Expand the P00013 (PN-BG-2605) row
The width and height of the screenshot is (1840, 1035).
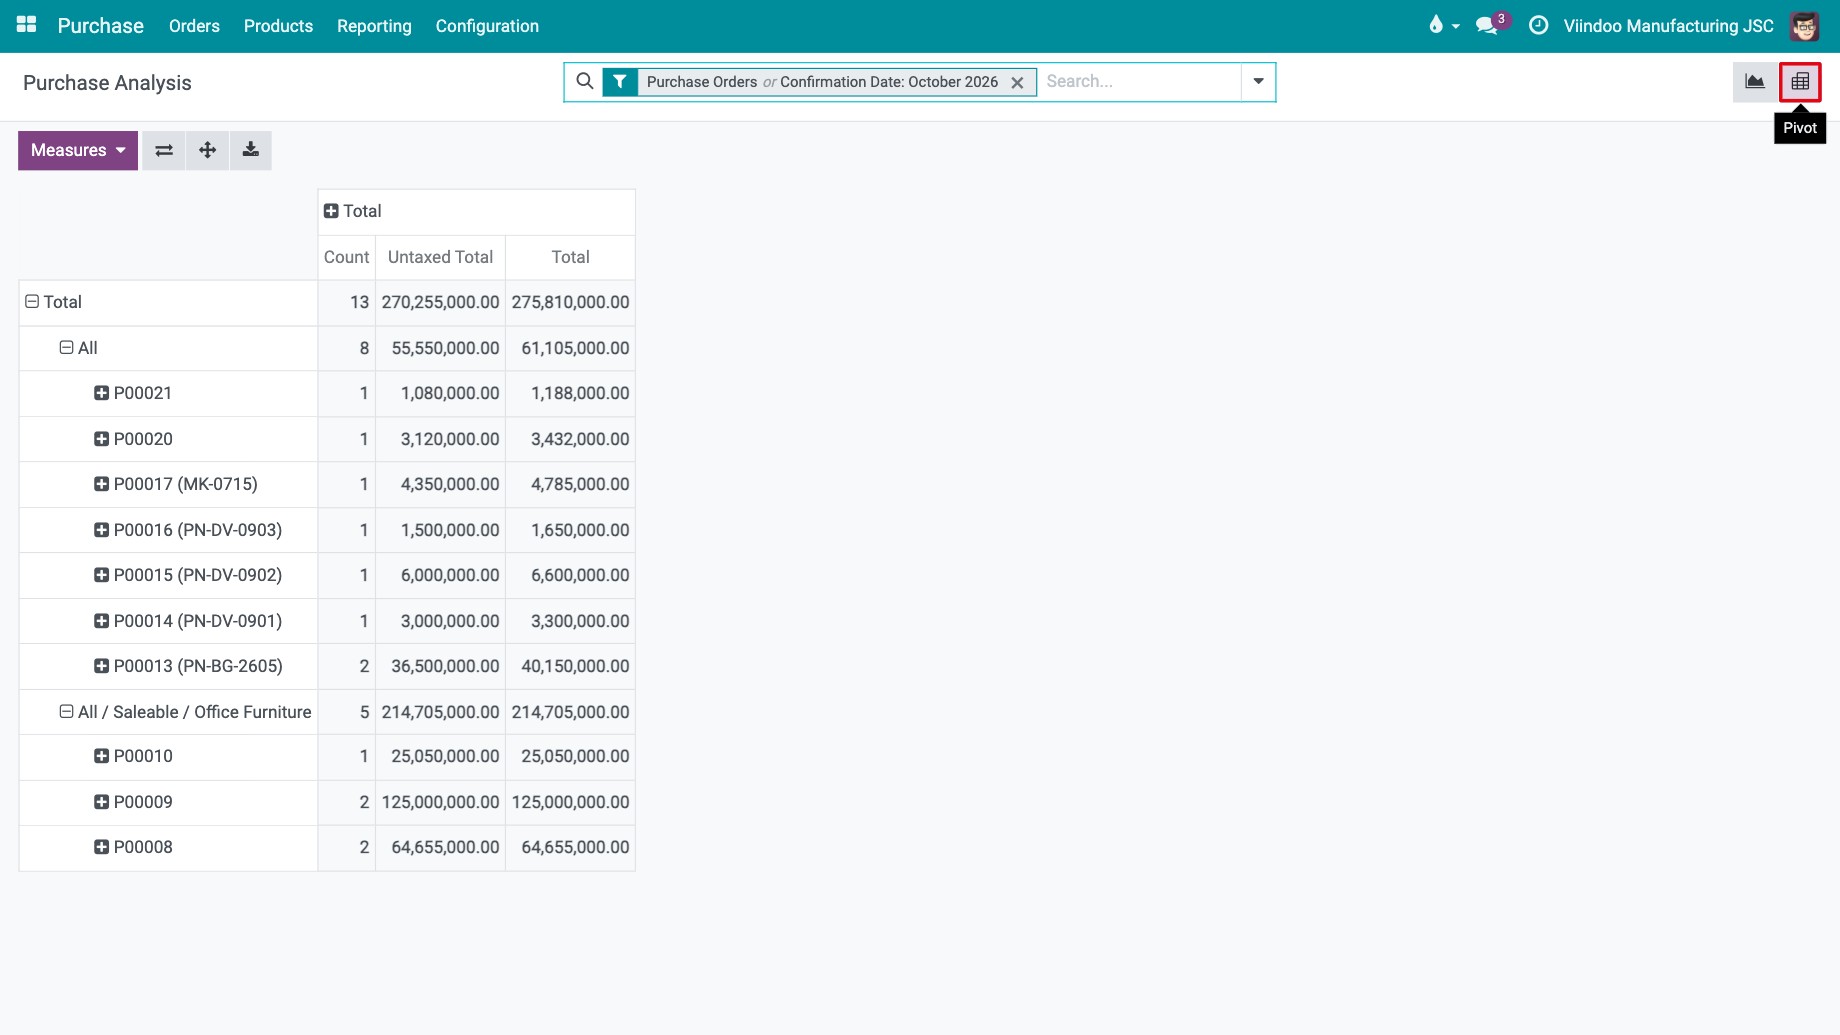pyautogui.click(x=101, y=666)
